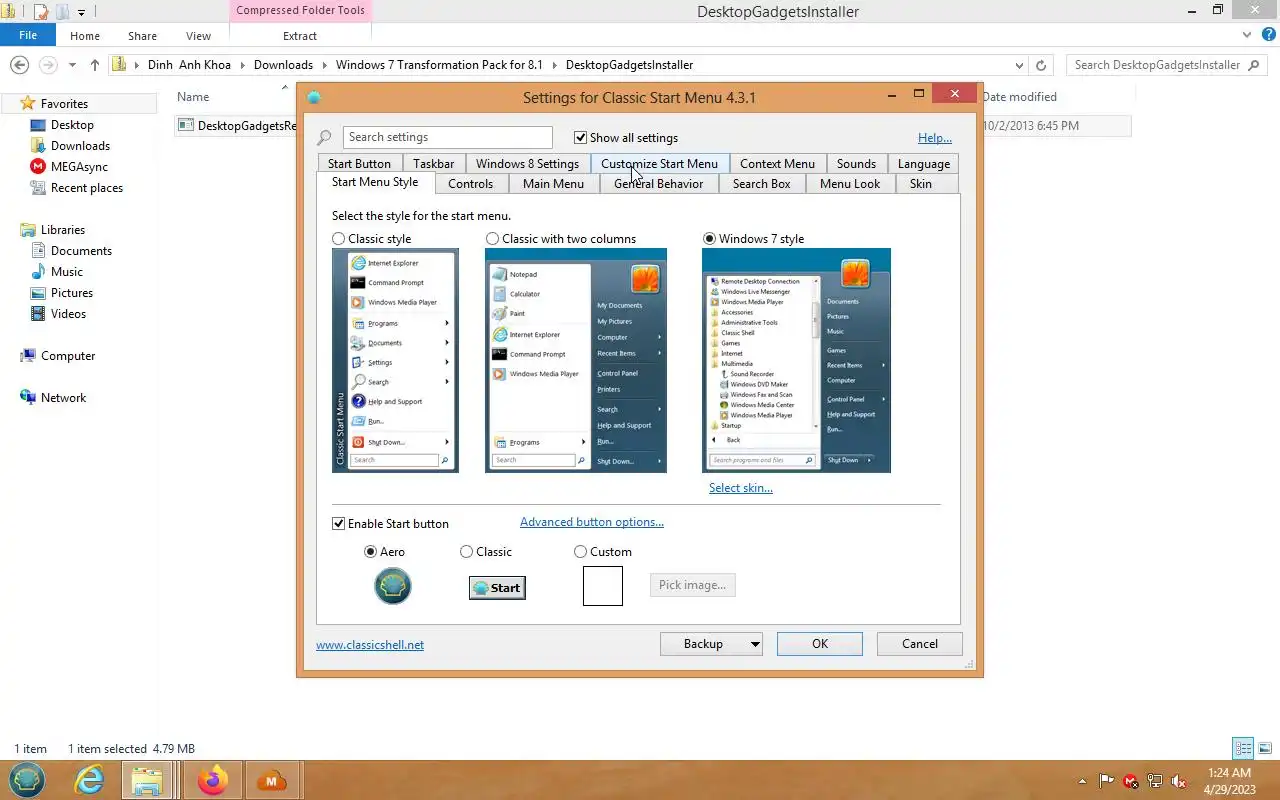Launch Internet Explorer from the taskbar
The height and width of the screenshot is (800, 1280).
tap(90, 780)
